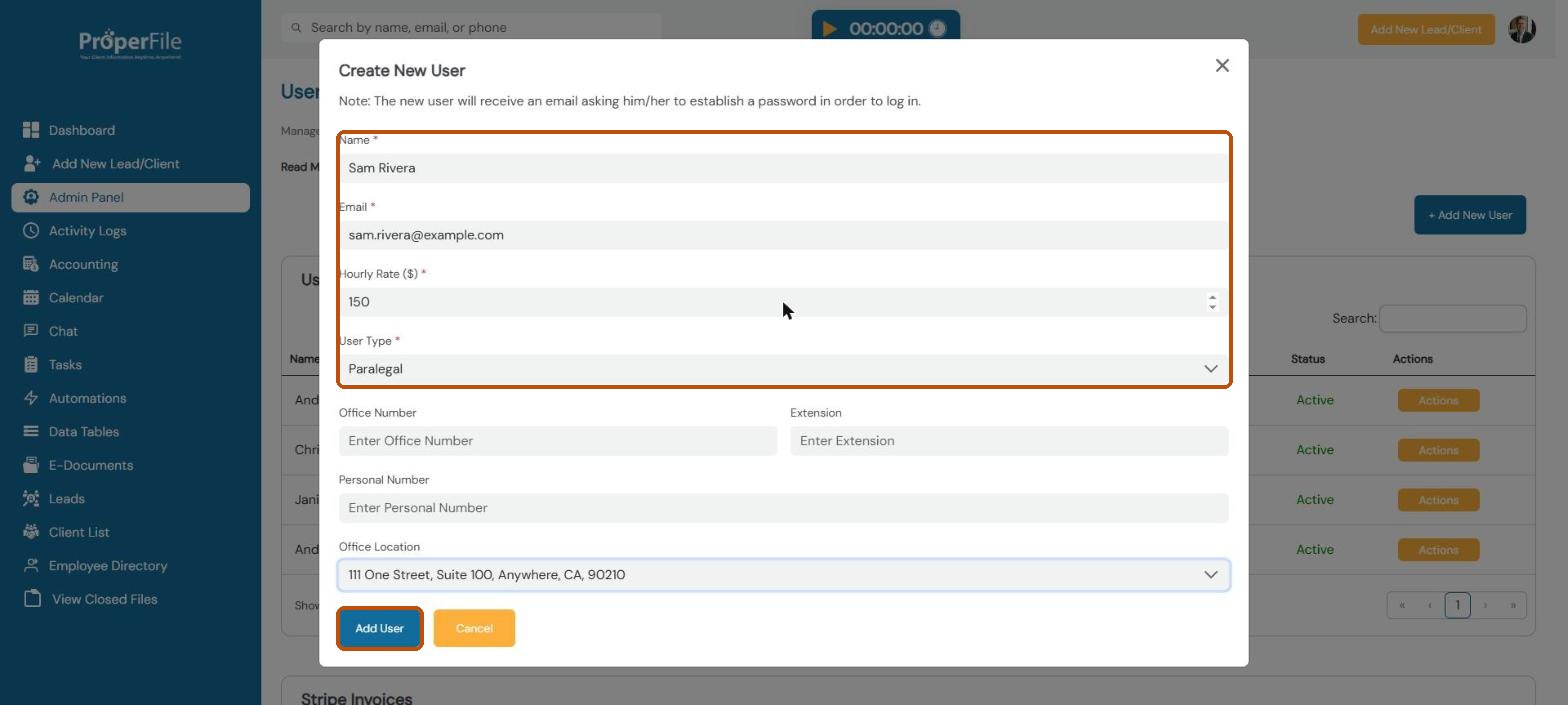The image size is (1568, 705).
Task: Click the Office Number field
Action: pyautogui.click(x=558, y=441)
